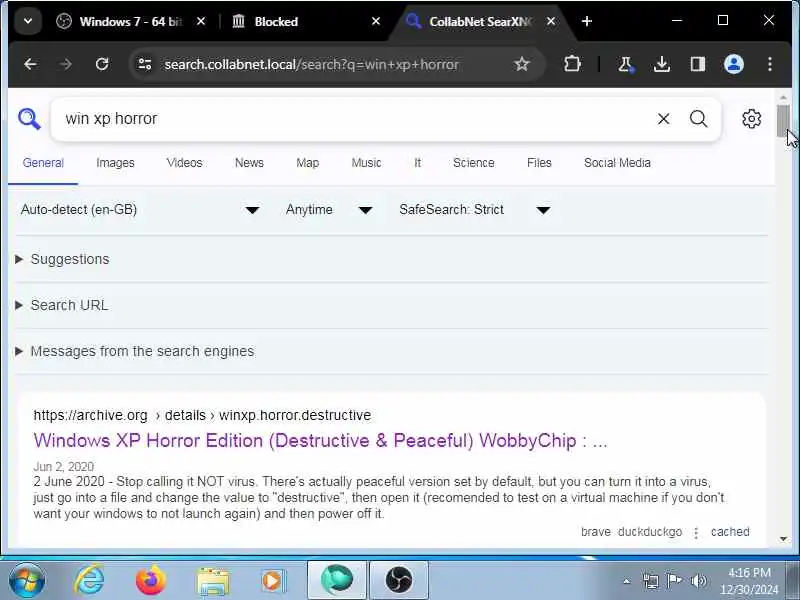Open site information icon in address bar
Screen dimensions: 800x600
coord(145,64)
